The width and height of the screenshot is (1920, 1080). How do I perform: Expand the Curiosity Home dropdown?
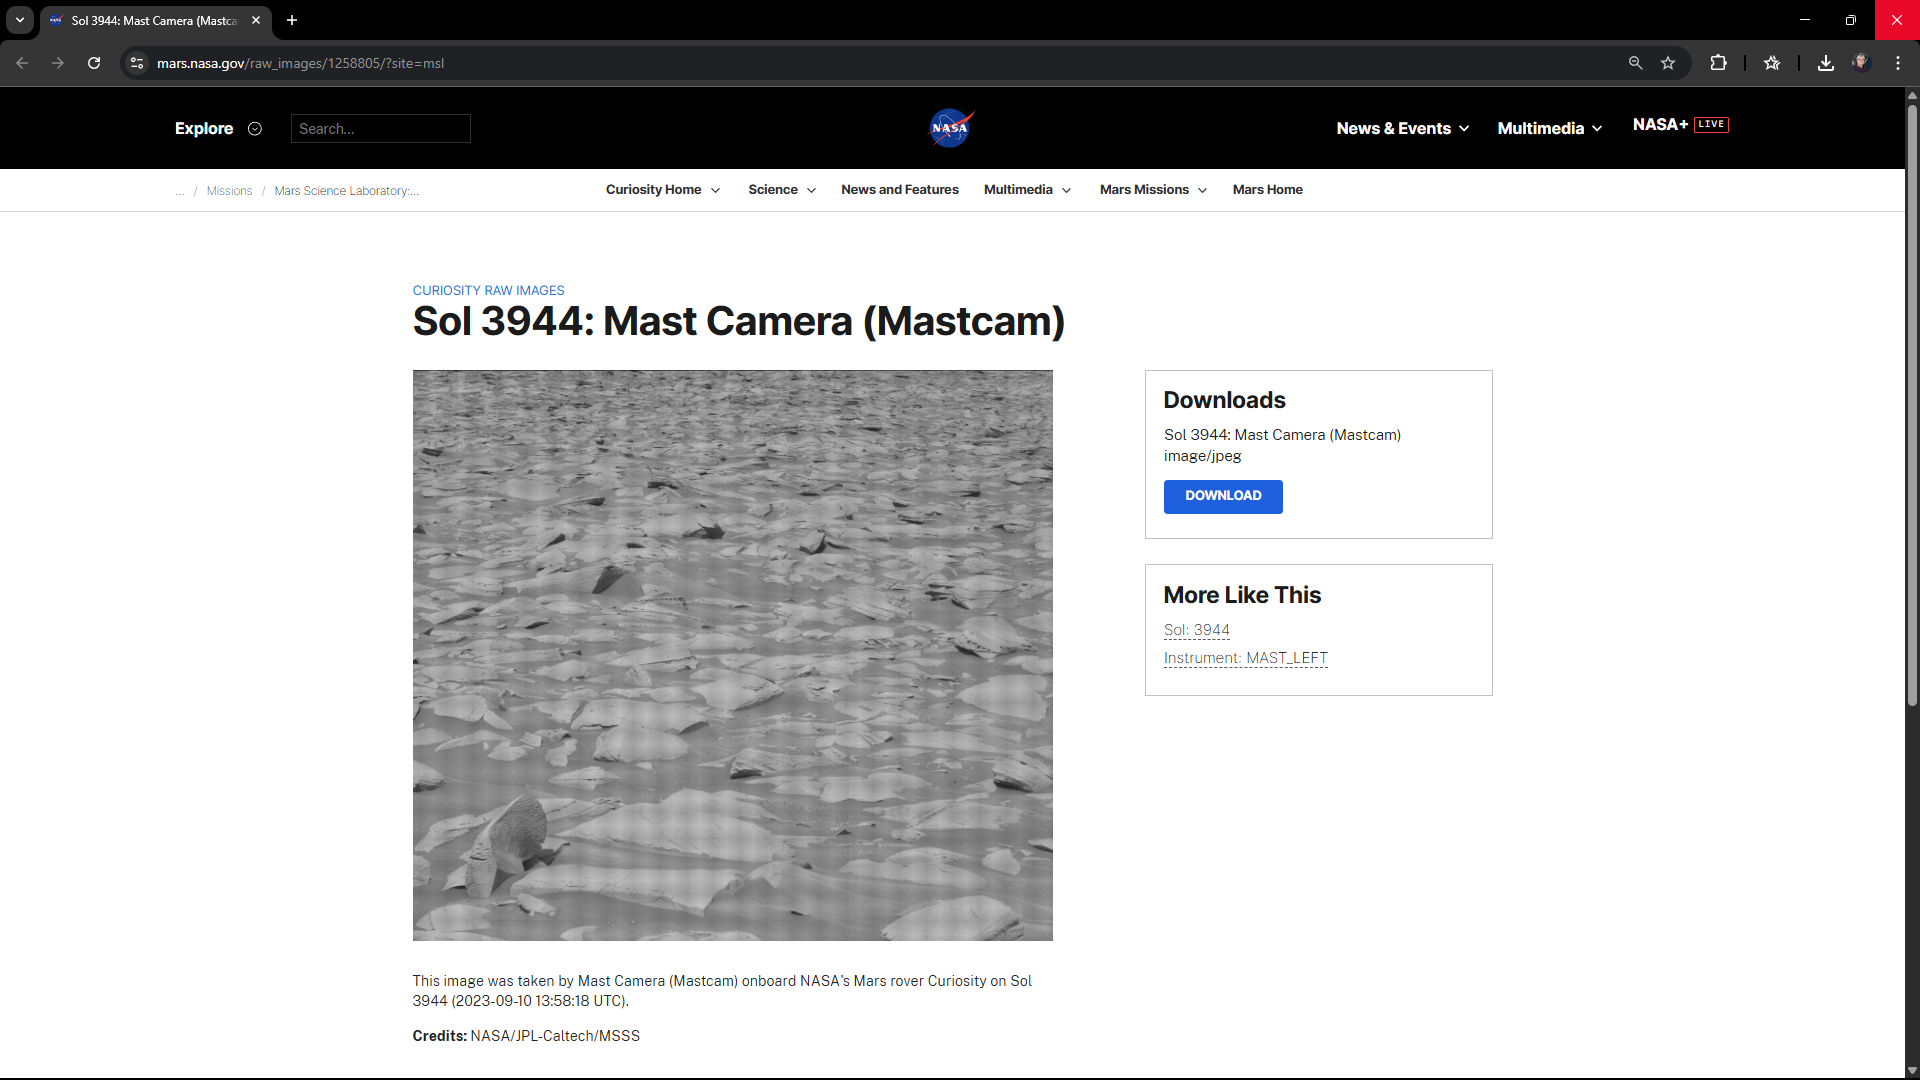coord(662,190)
